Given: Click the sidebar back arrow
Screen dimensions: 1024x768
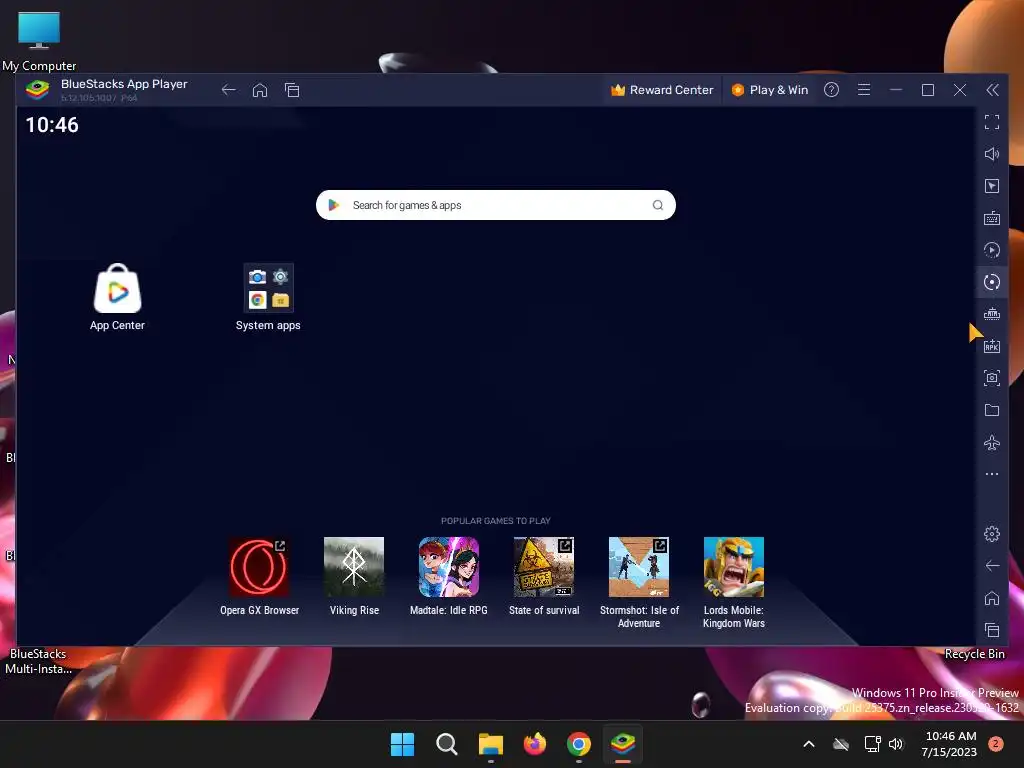Looking at the screenshot, I should click(992, 566).
